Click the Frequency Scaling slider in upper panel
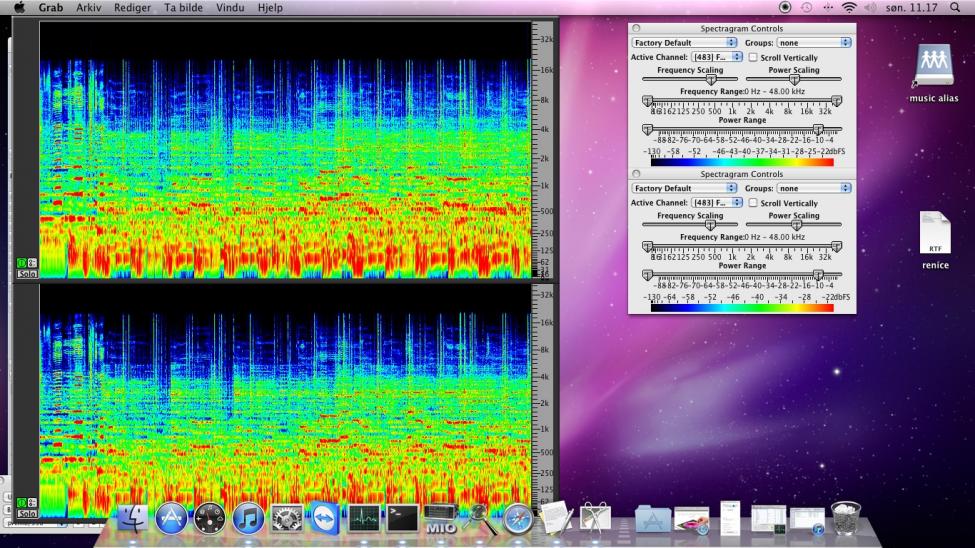 coord(711,79)
